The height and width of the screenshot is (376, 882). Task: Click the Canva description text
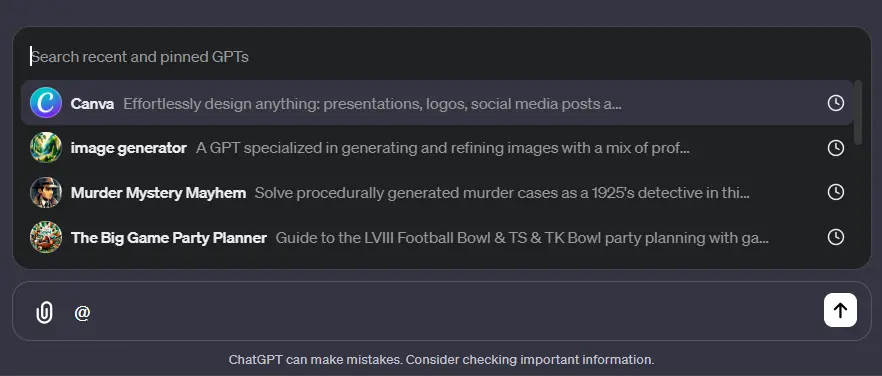372,104
